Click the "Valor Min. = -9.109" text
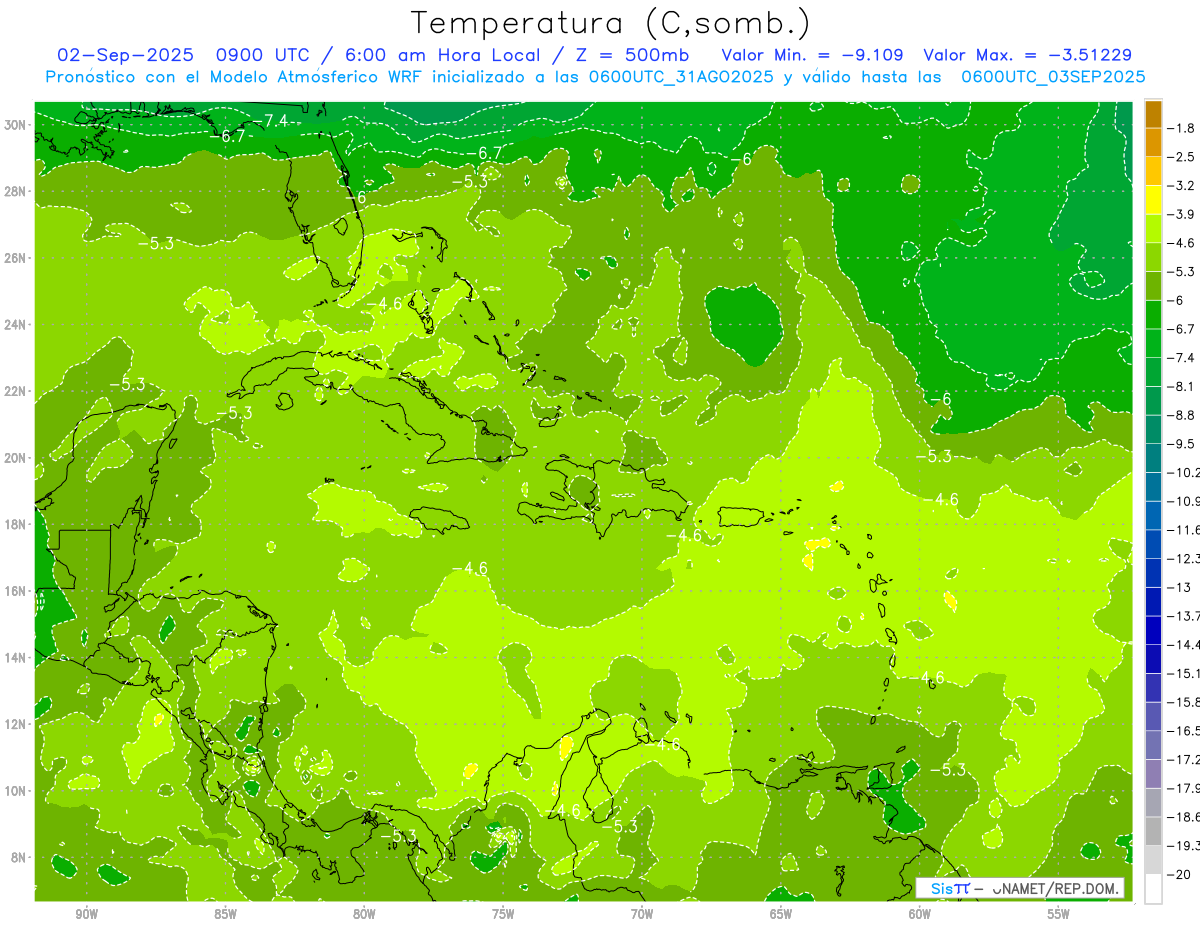 (x=814, y=56)
